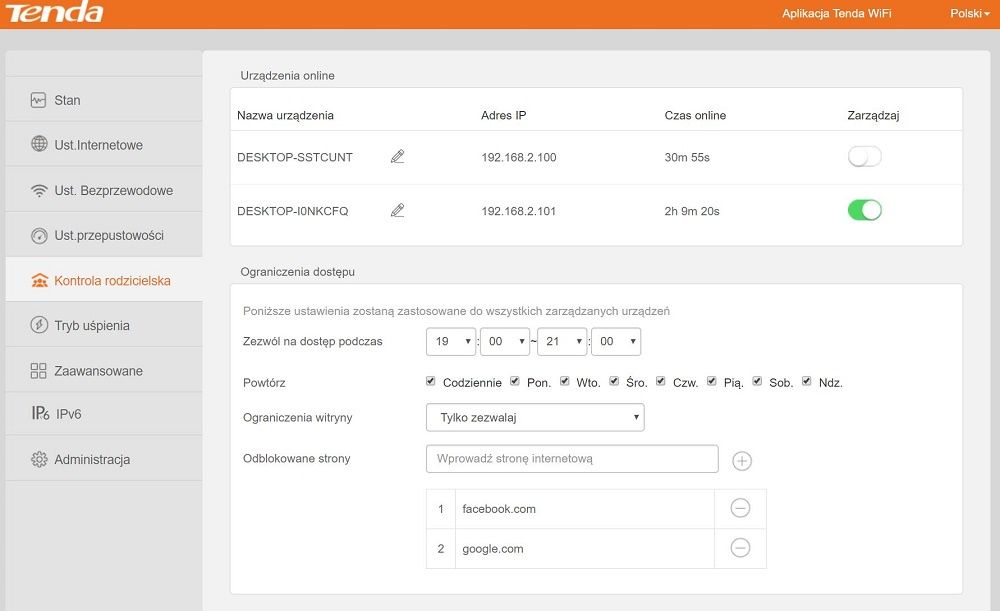Uncheck the Pią. checkbox
The height and width of the screenshot is (611, 1000).
[712, 381]
